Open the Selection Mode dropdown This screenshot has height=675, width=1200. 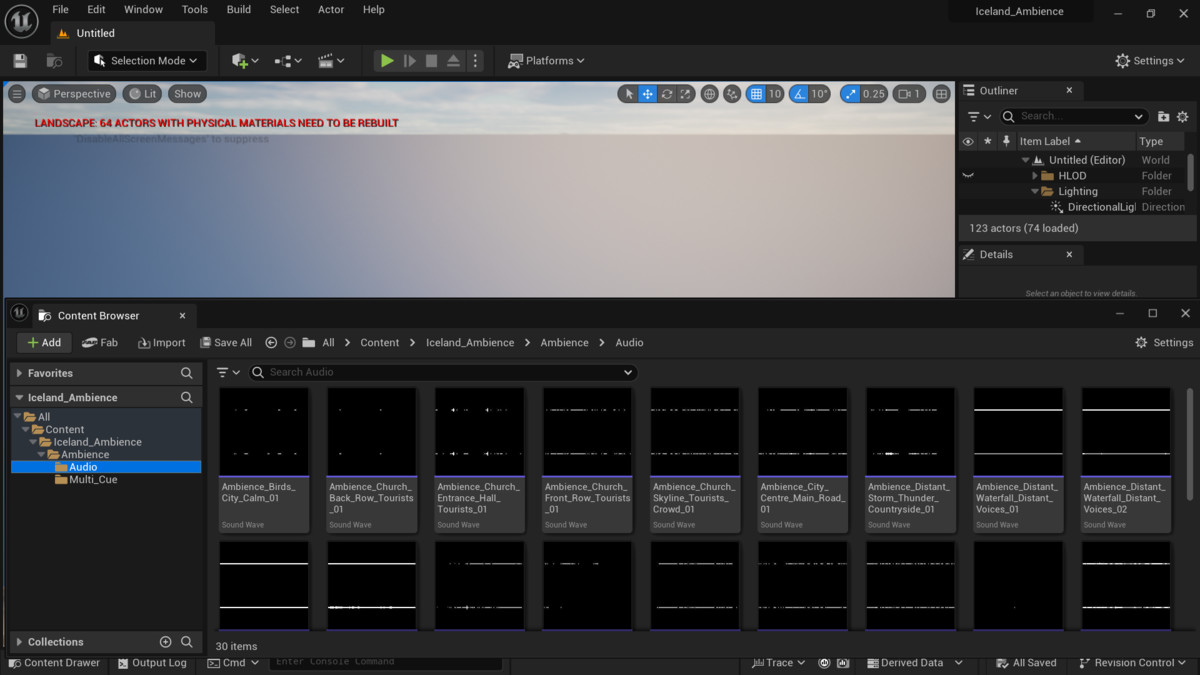[x=148, y=61]
